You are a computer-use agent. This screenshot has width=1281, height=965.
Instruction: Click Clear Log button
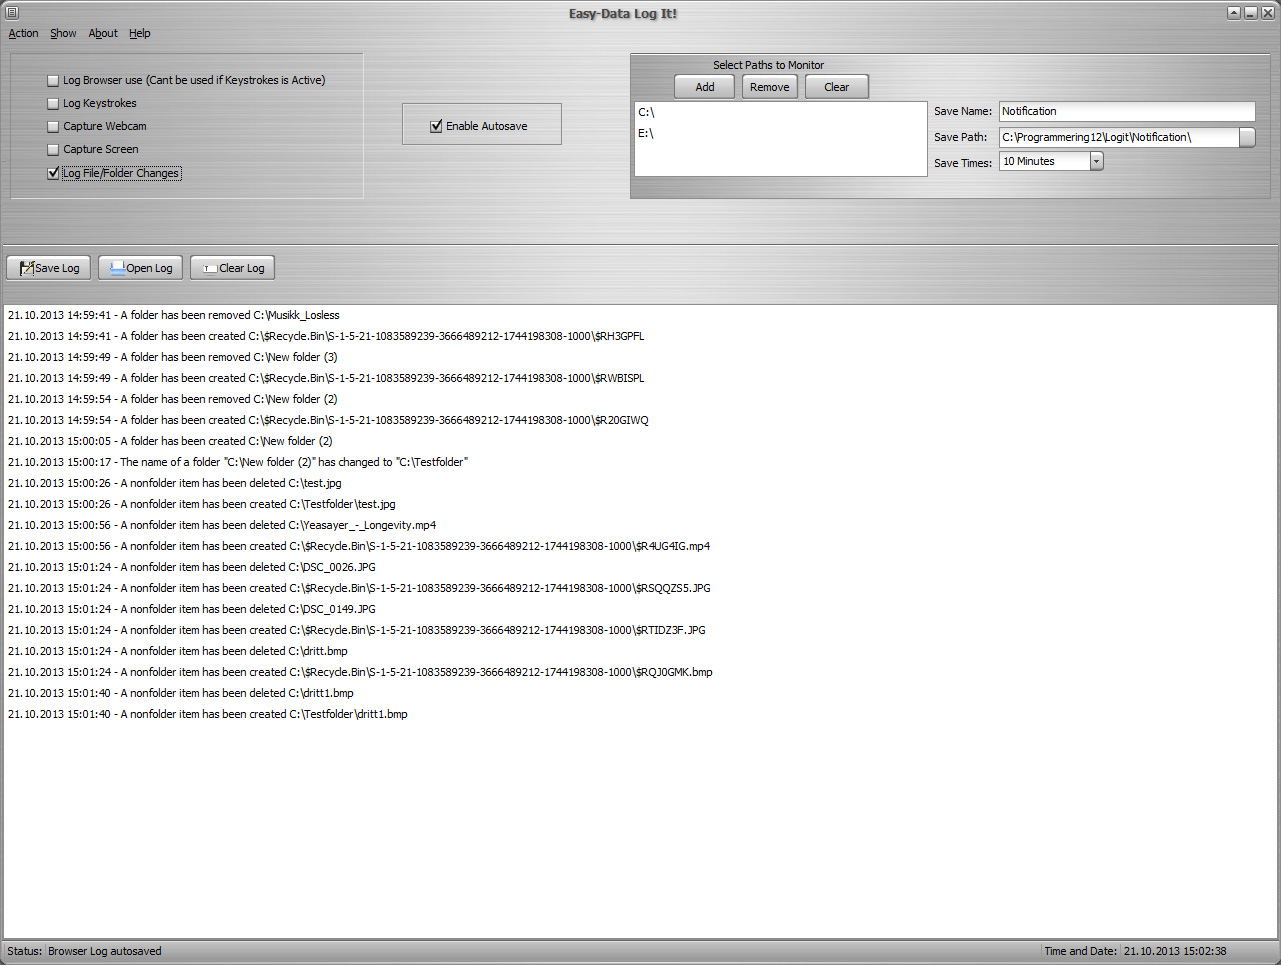point(233,268)
